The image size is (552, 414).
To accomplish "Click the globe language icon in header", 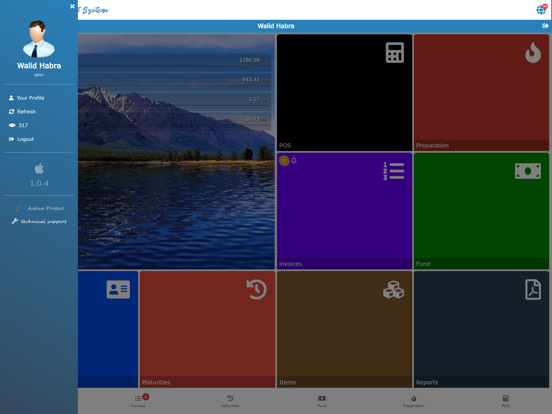I will pos(541,10).
